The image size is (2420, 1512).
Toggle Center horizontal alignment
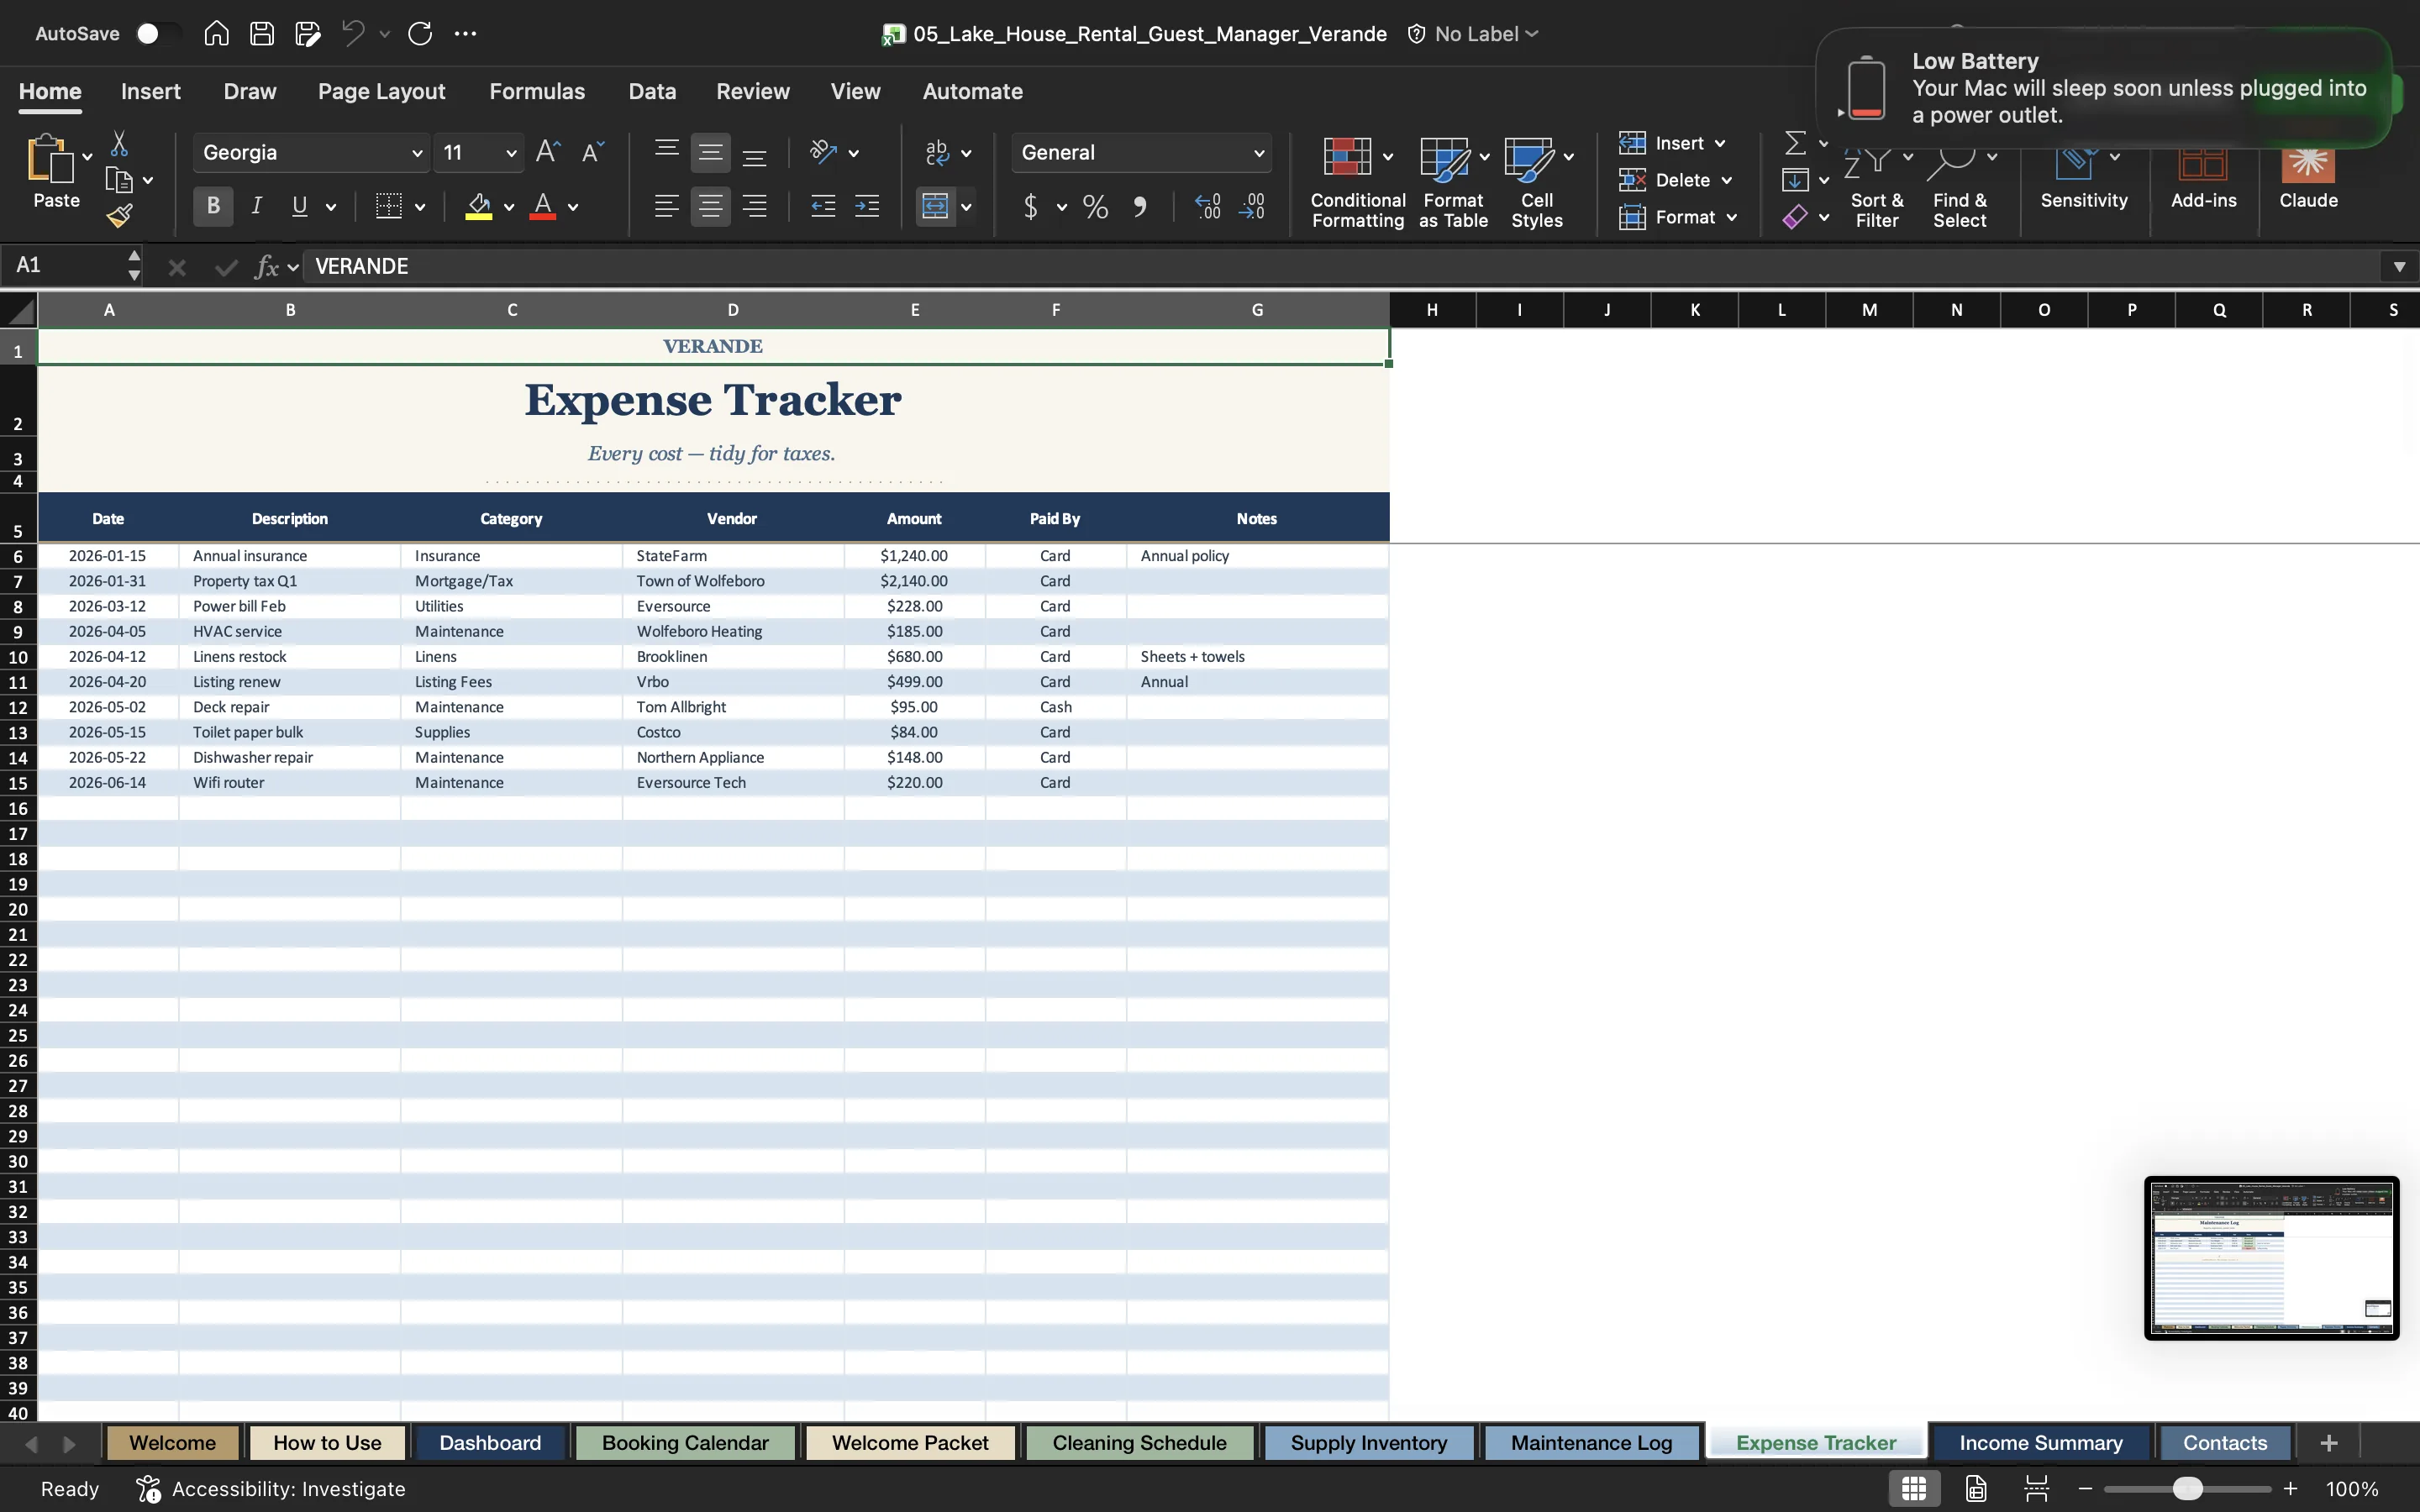point(710,206)
